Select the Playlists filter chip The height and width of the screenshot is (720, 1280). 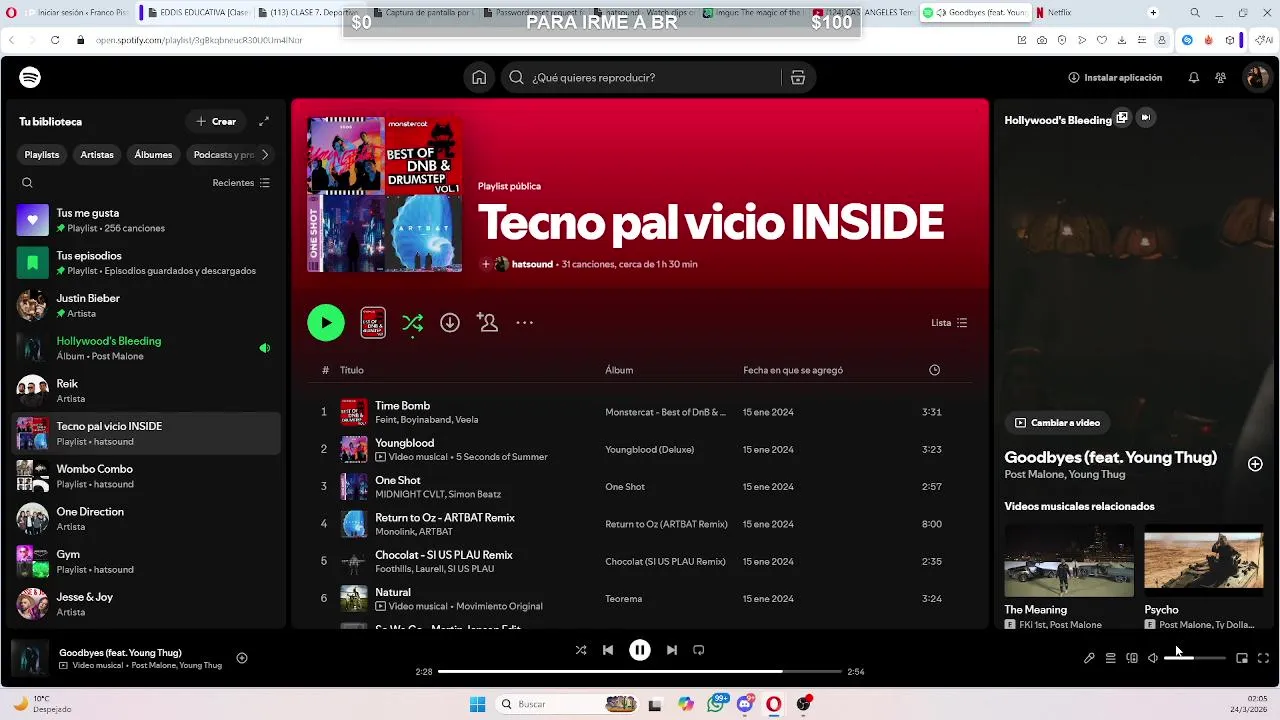[42, 155]
